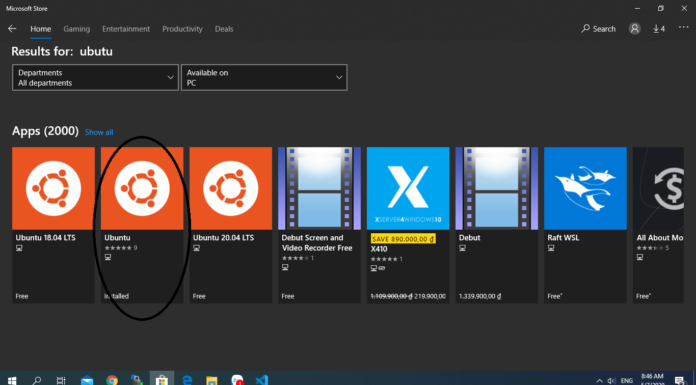Open the Productivity tab
Screen dimensions: 696x385
pos(182,29)
